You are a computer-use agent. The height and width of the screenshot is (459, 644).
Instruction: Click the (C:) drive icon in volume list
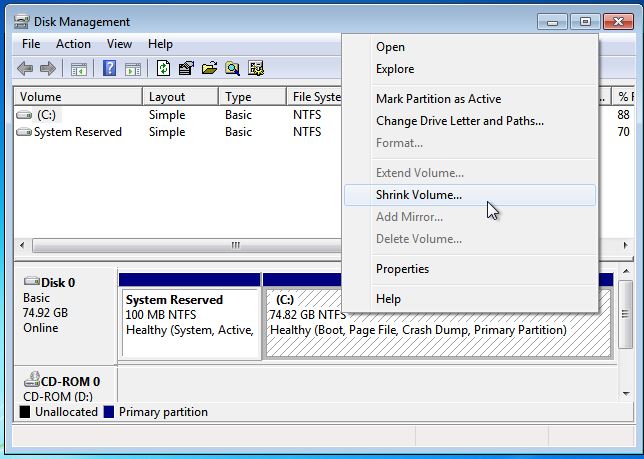[24, 115]
